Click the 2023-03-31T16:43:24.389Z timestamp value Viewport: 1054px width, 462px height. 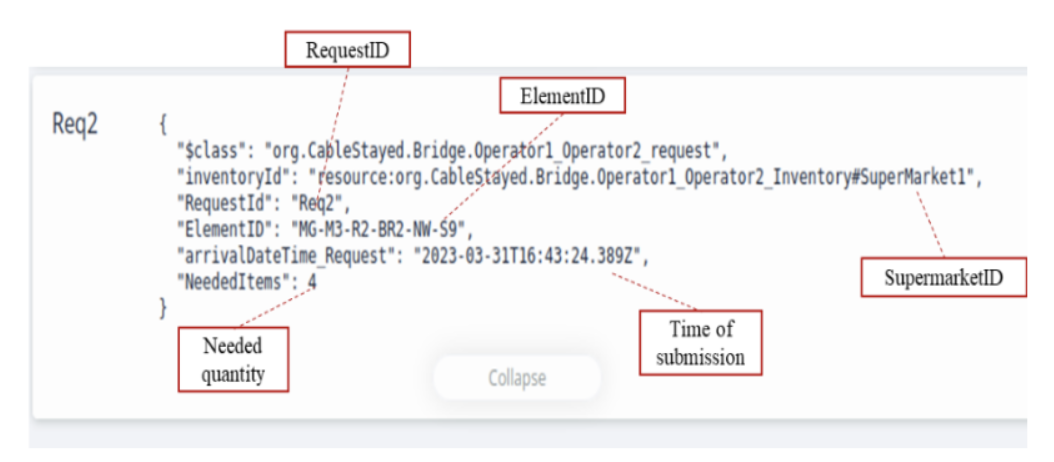[527, 256]
